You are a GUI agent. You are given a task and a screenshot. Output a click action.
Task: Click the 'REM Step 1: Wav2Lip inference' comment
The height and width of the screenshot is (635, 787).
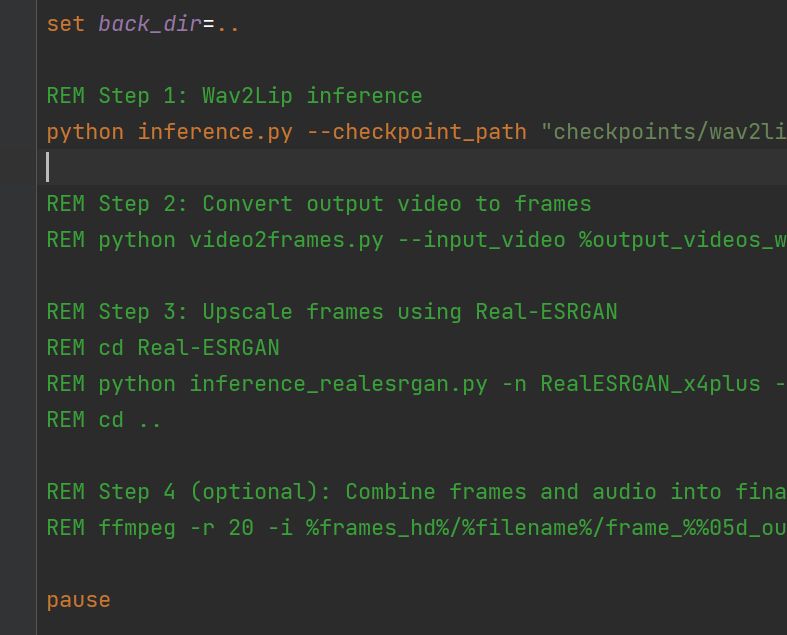234,96
